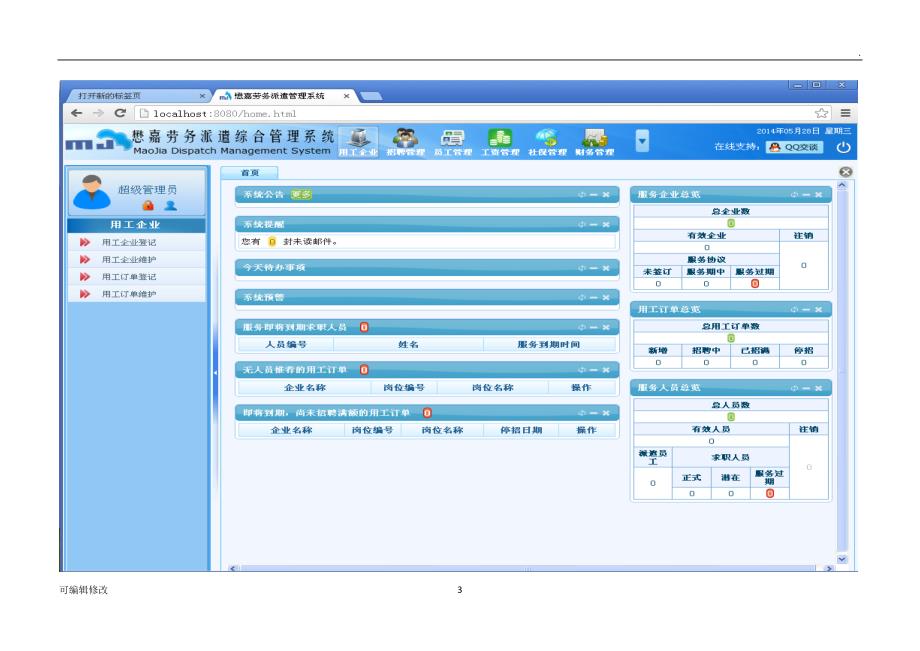Open the 社保管理 module icon
The width and height of the screenshot is (920, 651).
point(547,141)
